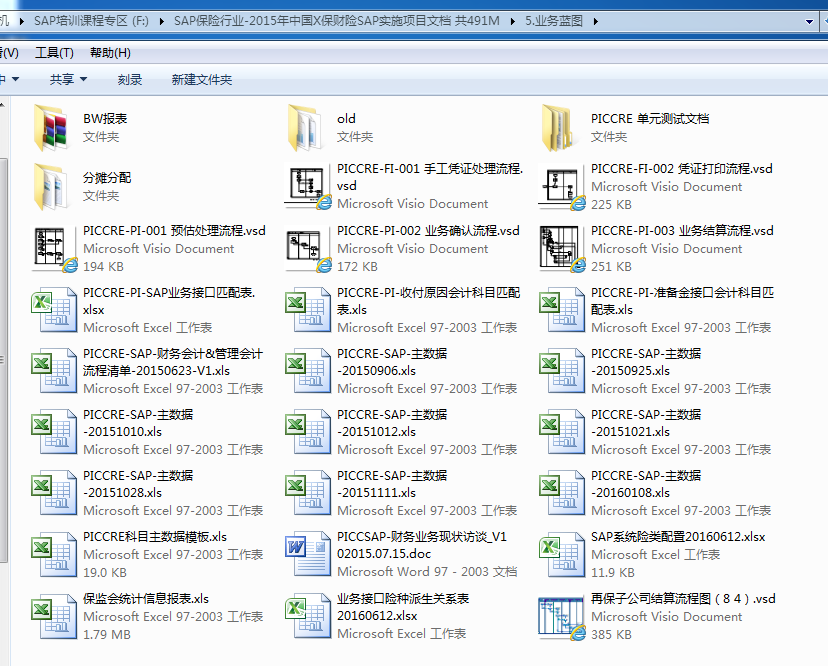Select 主数据-20150906.xls Excel icon

coord(308,371)
